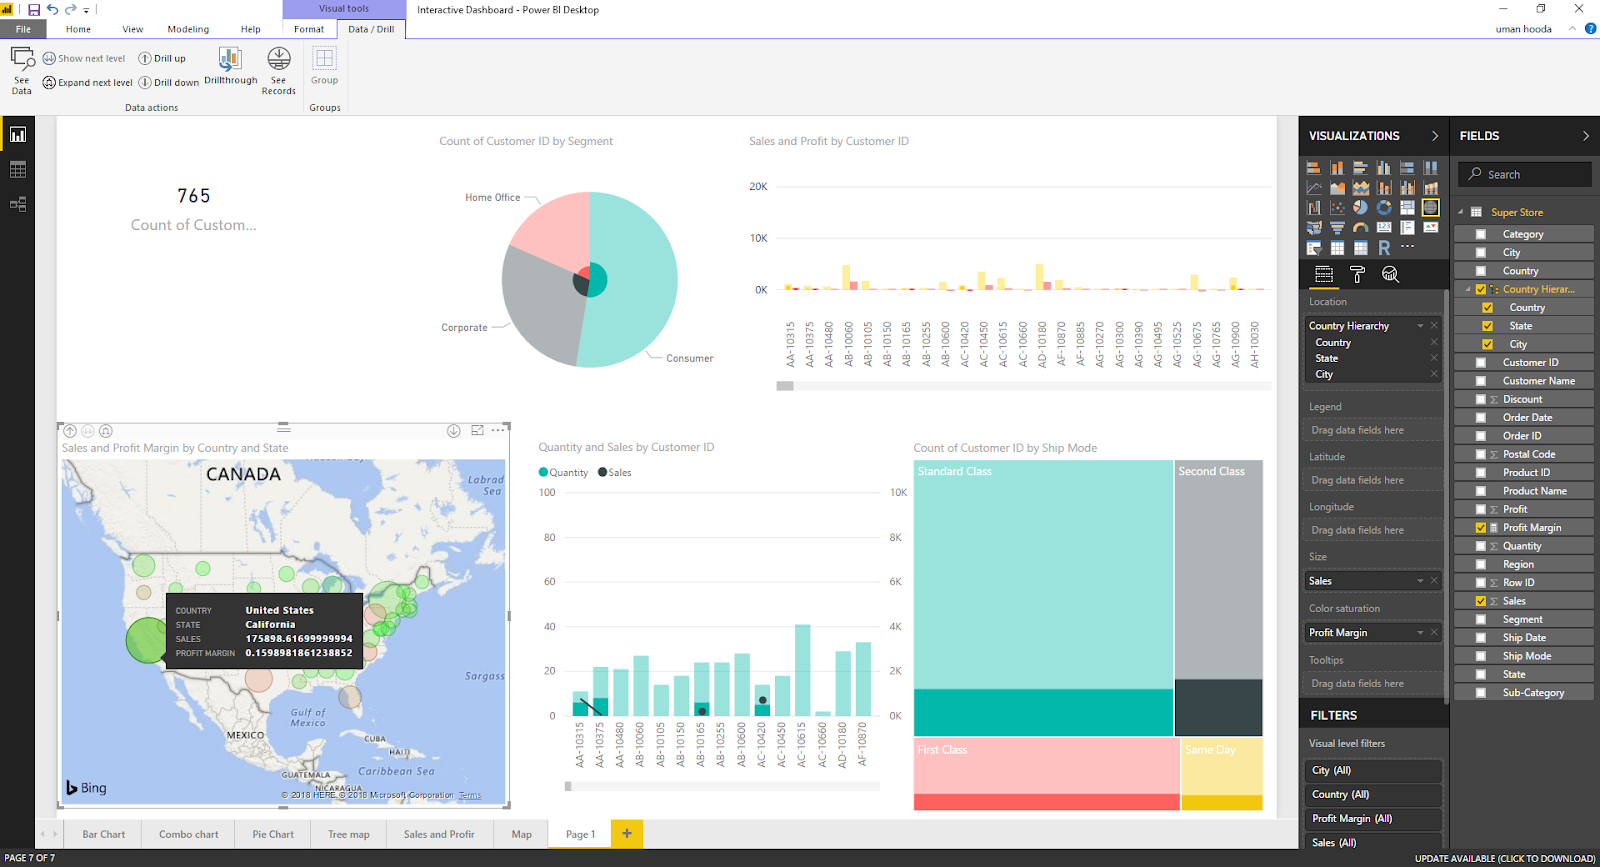Choose the stacked area chart visualization
Screen dimensions: 1600x867
click(1361, 188)
